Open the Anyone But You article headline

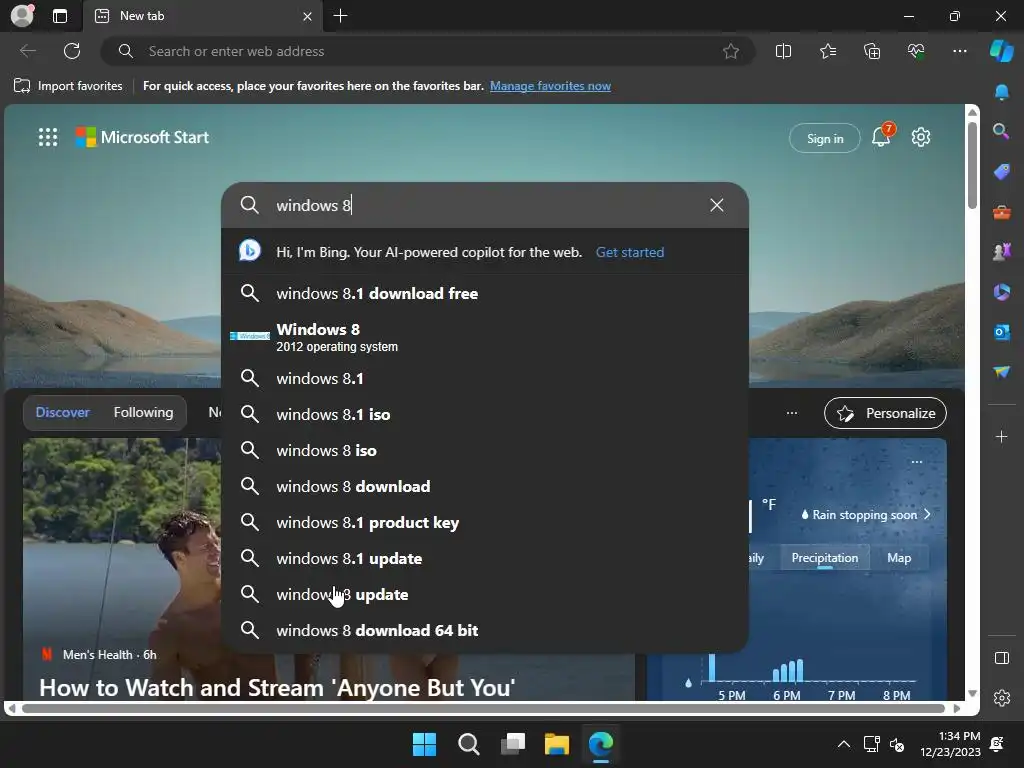(277, 688)
